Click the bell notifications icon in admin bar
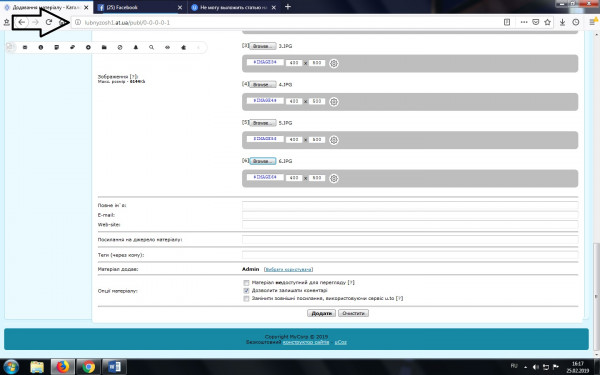The width and height of the screenshot is (600, 375). click(x=135, y=47)
